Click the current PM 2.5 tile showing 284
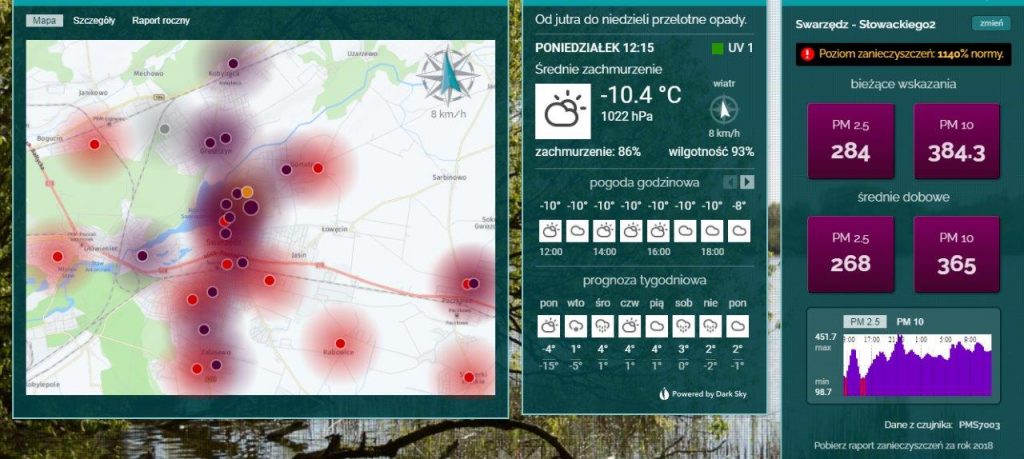This screenshot has height=459, width=1024. tap(850, 140)
